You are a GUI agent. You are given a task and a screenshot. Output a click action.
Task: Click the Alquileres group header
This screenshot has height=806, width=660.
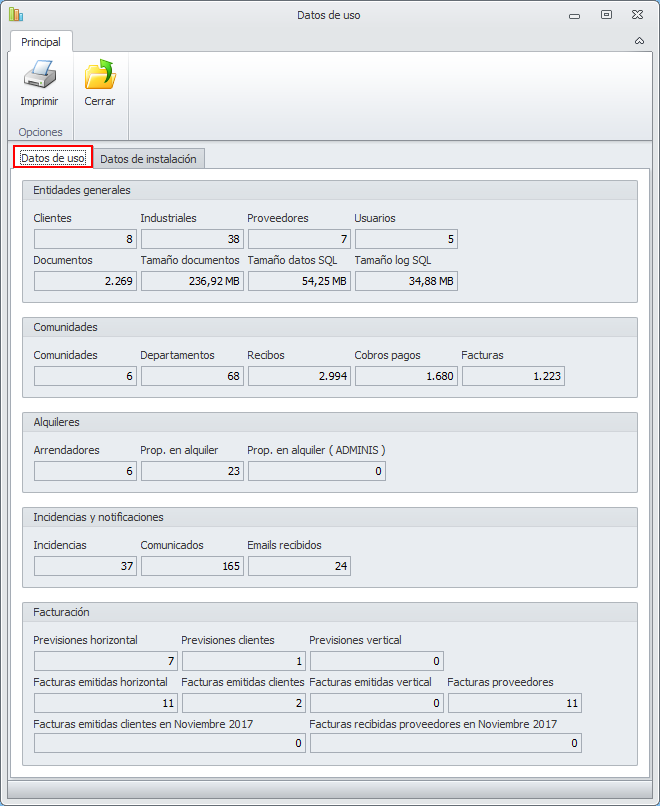(330, 422)
